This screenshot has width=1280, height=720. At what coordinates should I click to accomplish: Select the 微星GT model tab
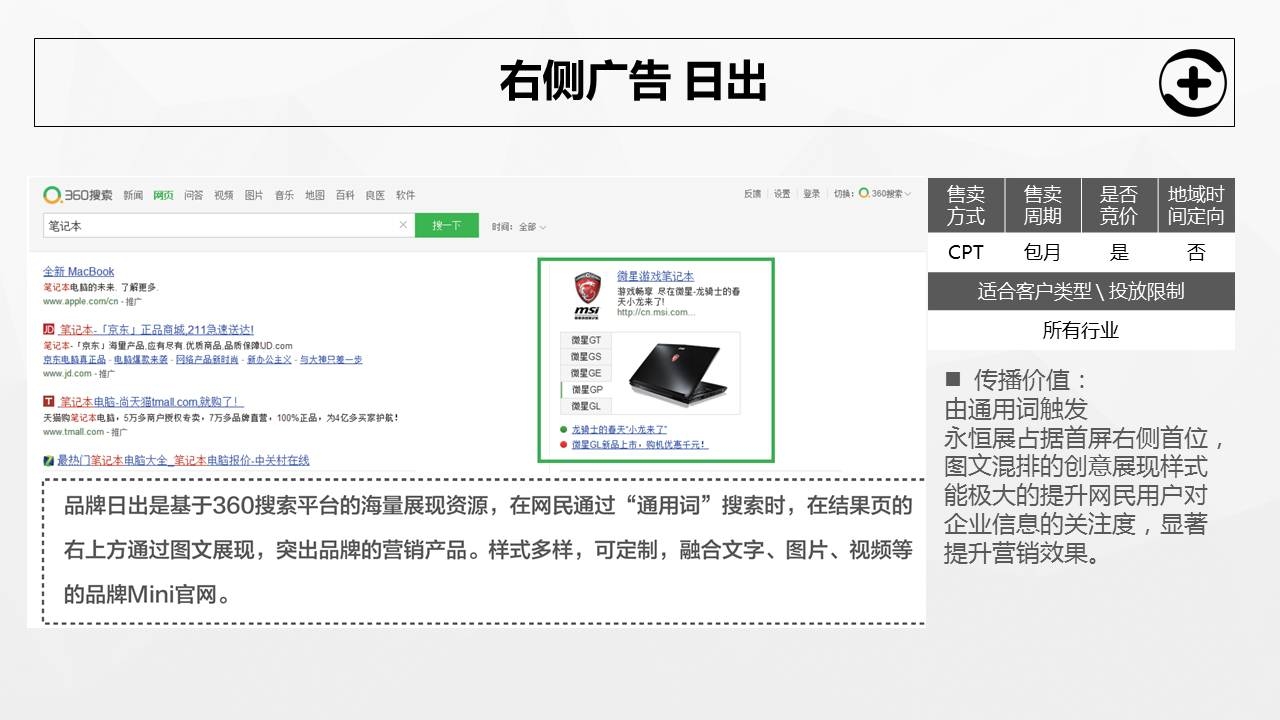(x=585, y=341)
